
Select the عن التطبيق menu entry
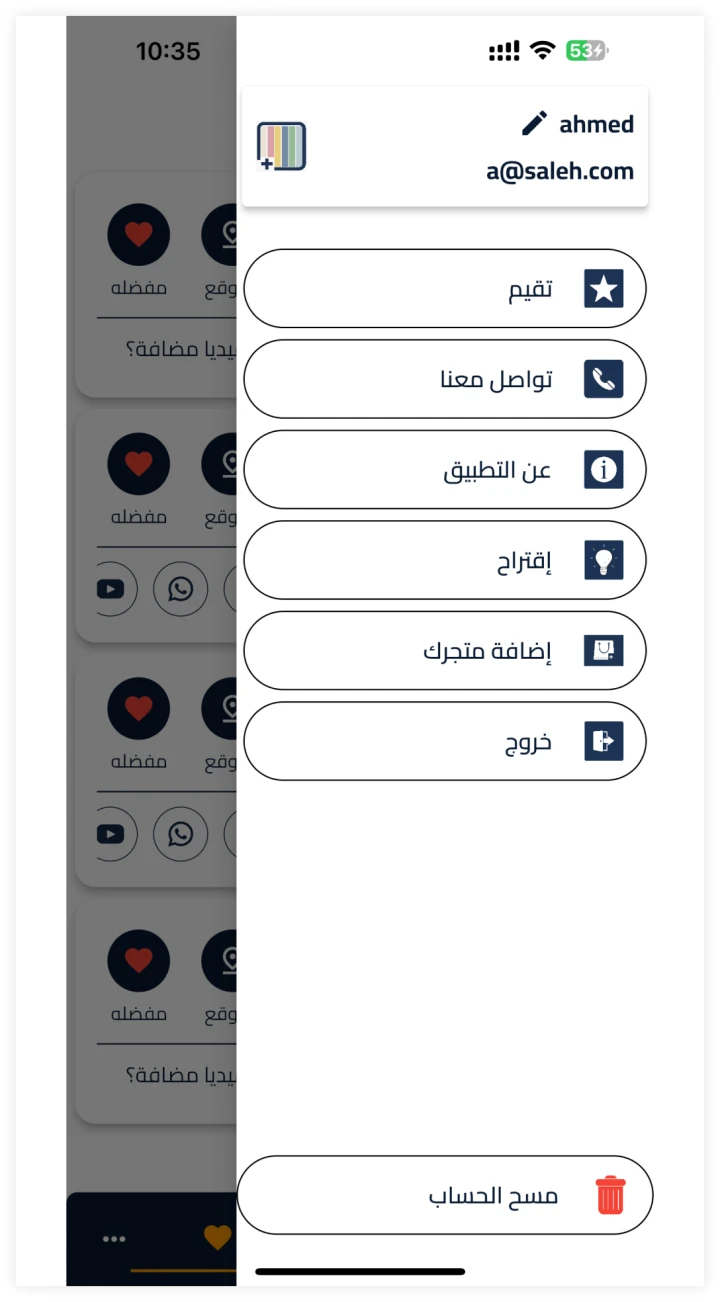(445, 470)
